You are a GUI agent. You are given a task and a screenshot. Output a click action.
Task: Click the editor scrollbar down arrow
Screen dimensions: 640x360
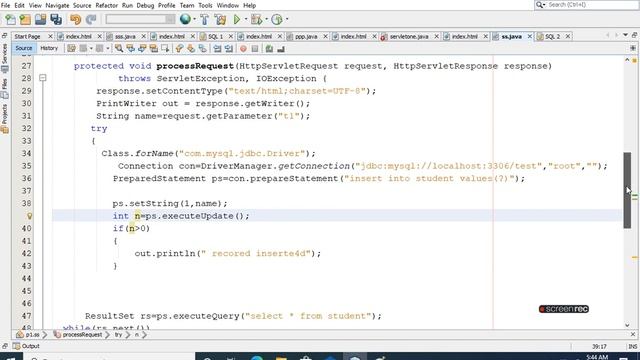pyautogui.click(x=627, y=325)
